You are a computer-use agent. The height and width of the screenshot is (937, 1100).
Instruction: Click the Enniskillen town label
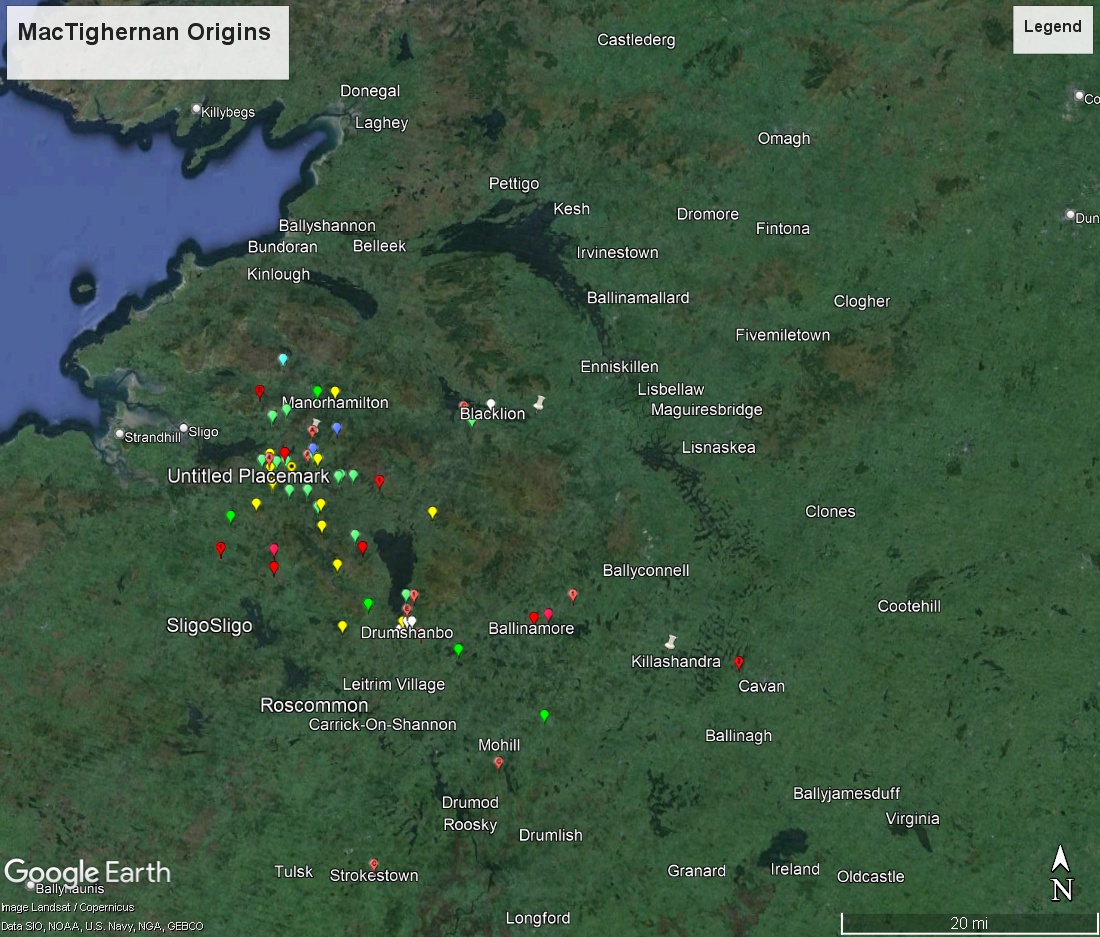tap(621, 367)
